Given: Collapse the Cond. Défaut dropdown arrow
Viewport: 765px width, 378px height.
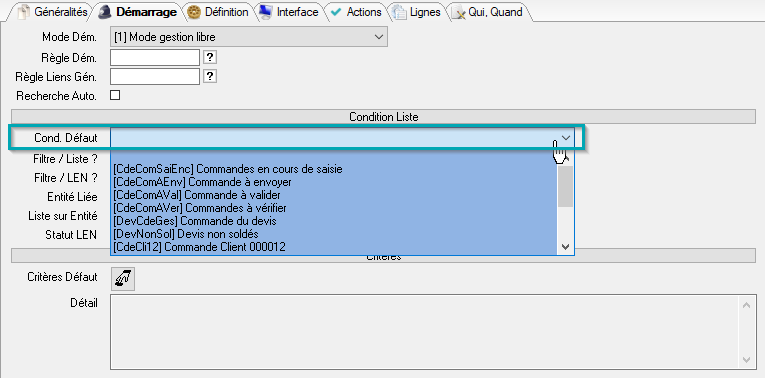Looking at the screenshot, I should tap(565, 138).
